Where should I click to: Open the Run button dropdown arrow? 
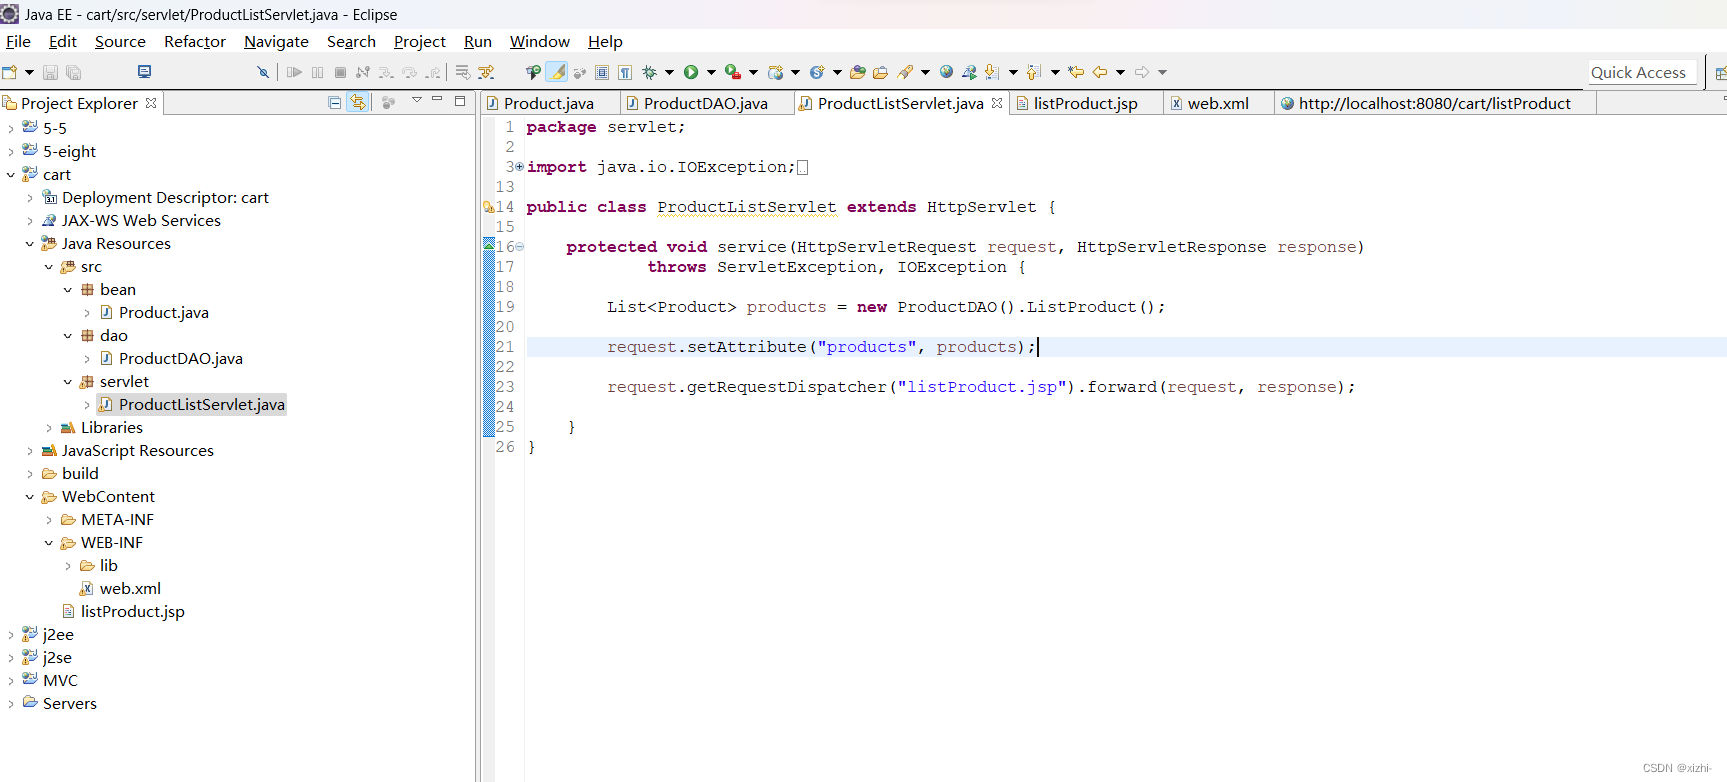pos(711,72)
